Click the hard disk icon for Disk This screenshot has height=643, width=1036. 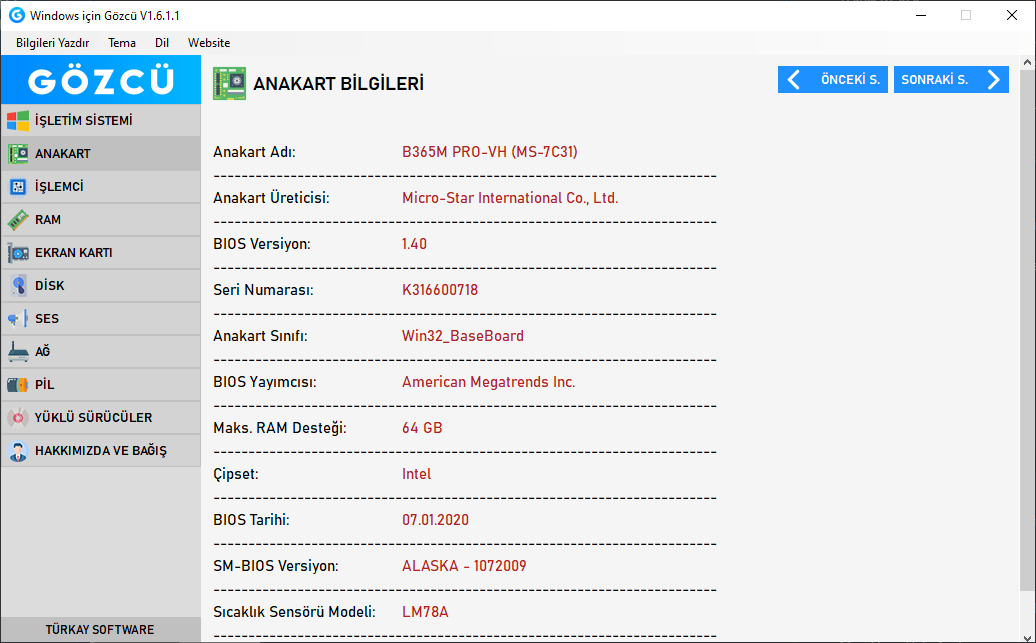pos(18,286)
